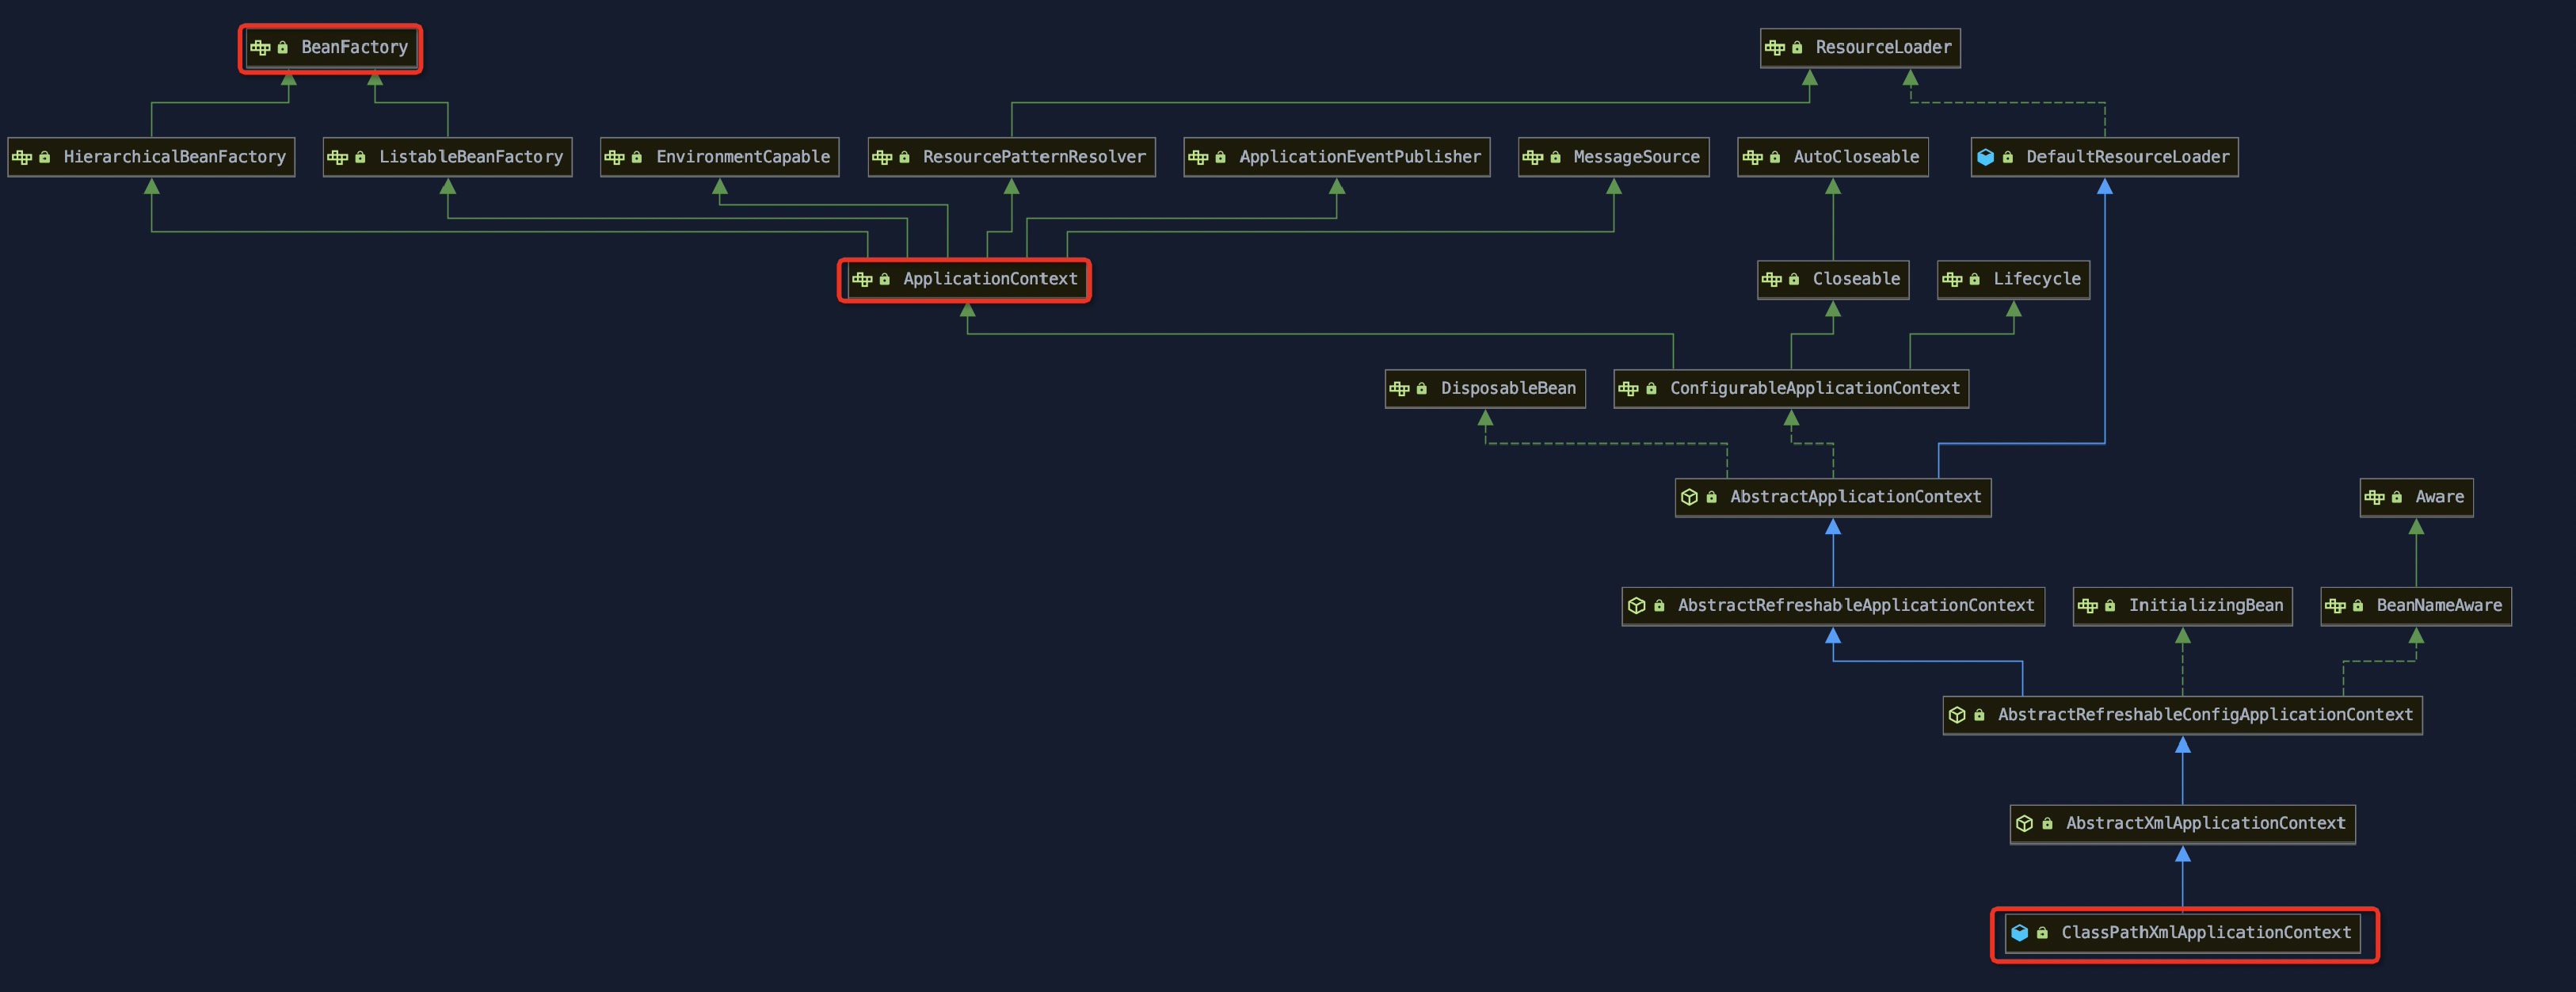Click the ResourceLoader node
This screenshot has height=992, width=2576.
pyautogui.click(x=1860, y=48)
